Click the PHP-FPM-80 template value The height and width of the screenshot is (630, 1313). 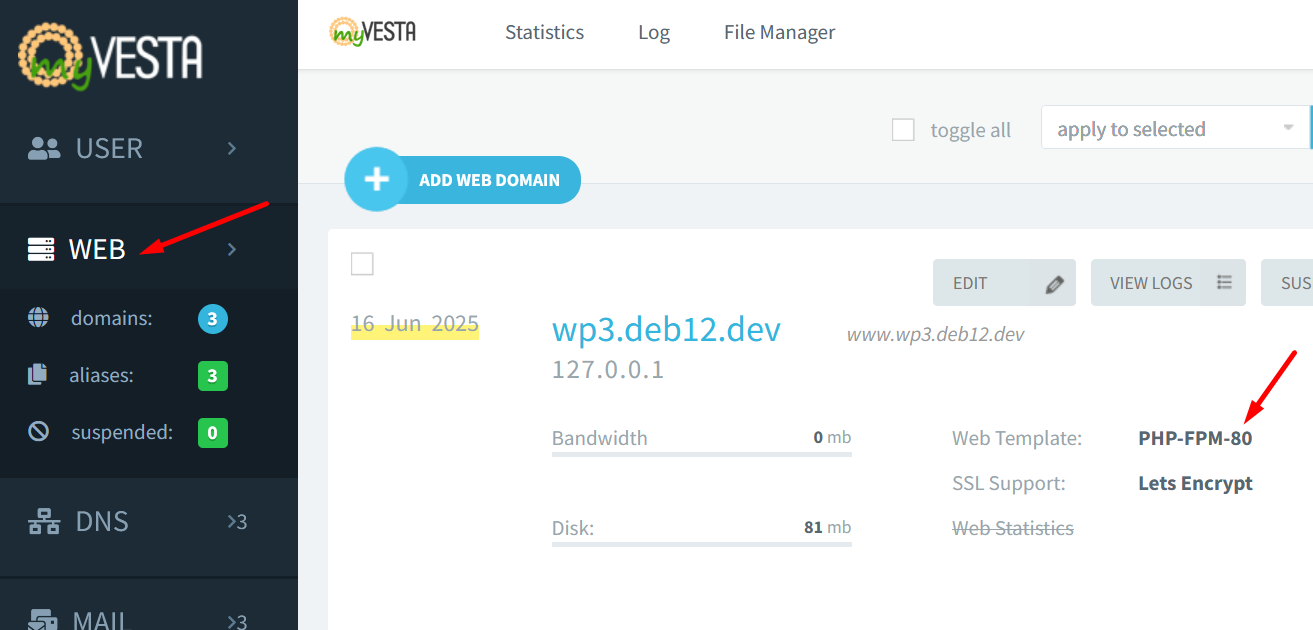click(1195, 438)
